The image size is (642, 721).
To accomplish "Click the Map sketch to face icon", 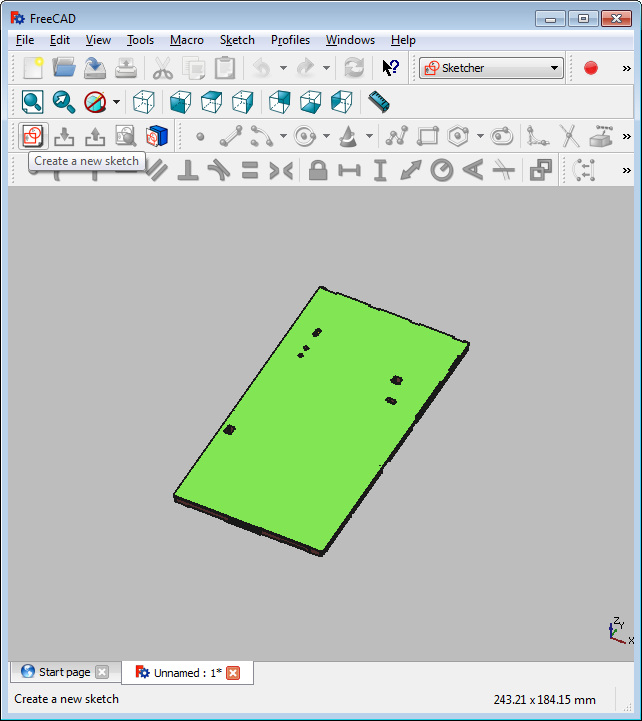I will (x=157, y=136).
